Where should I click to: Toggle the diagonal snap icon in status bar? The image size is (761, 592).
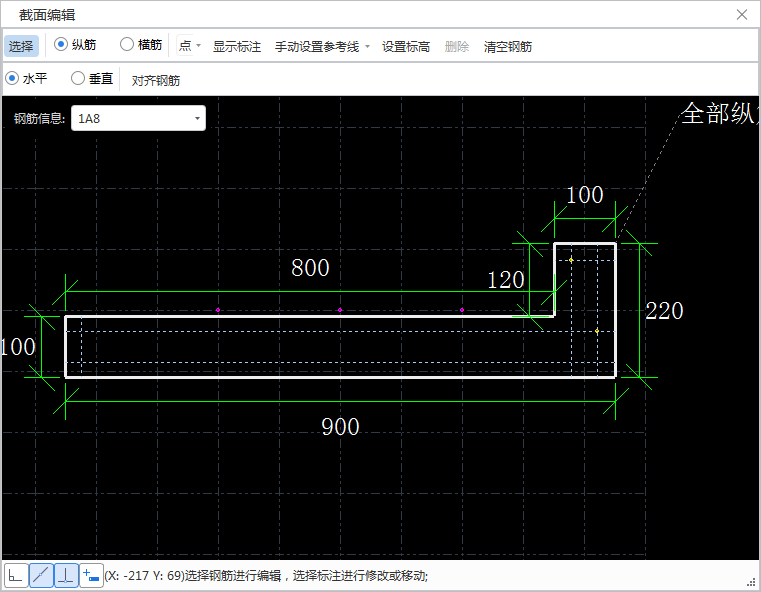point(41,576)
